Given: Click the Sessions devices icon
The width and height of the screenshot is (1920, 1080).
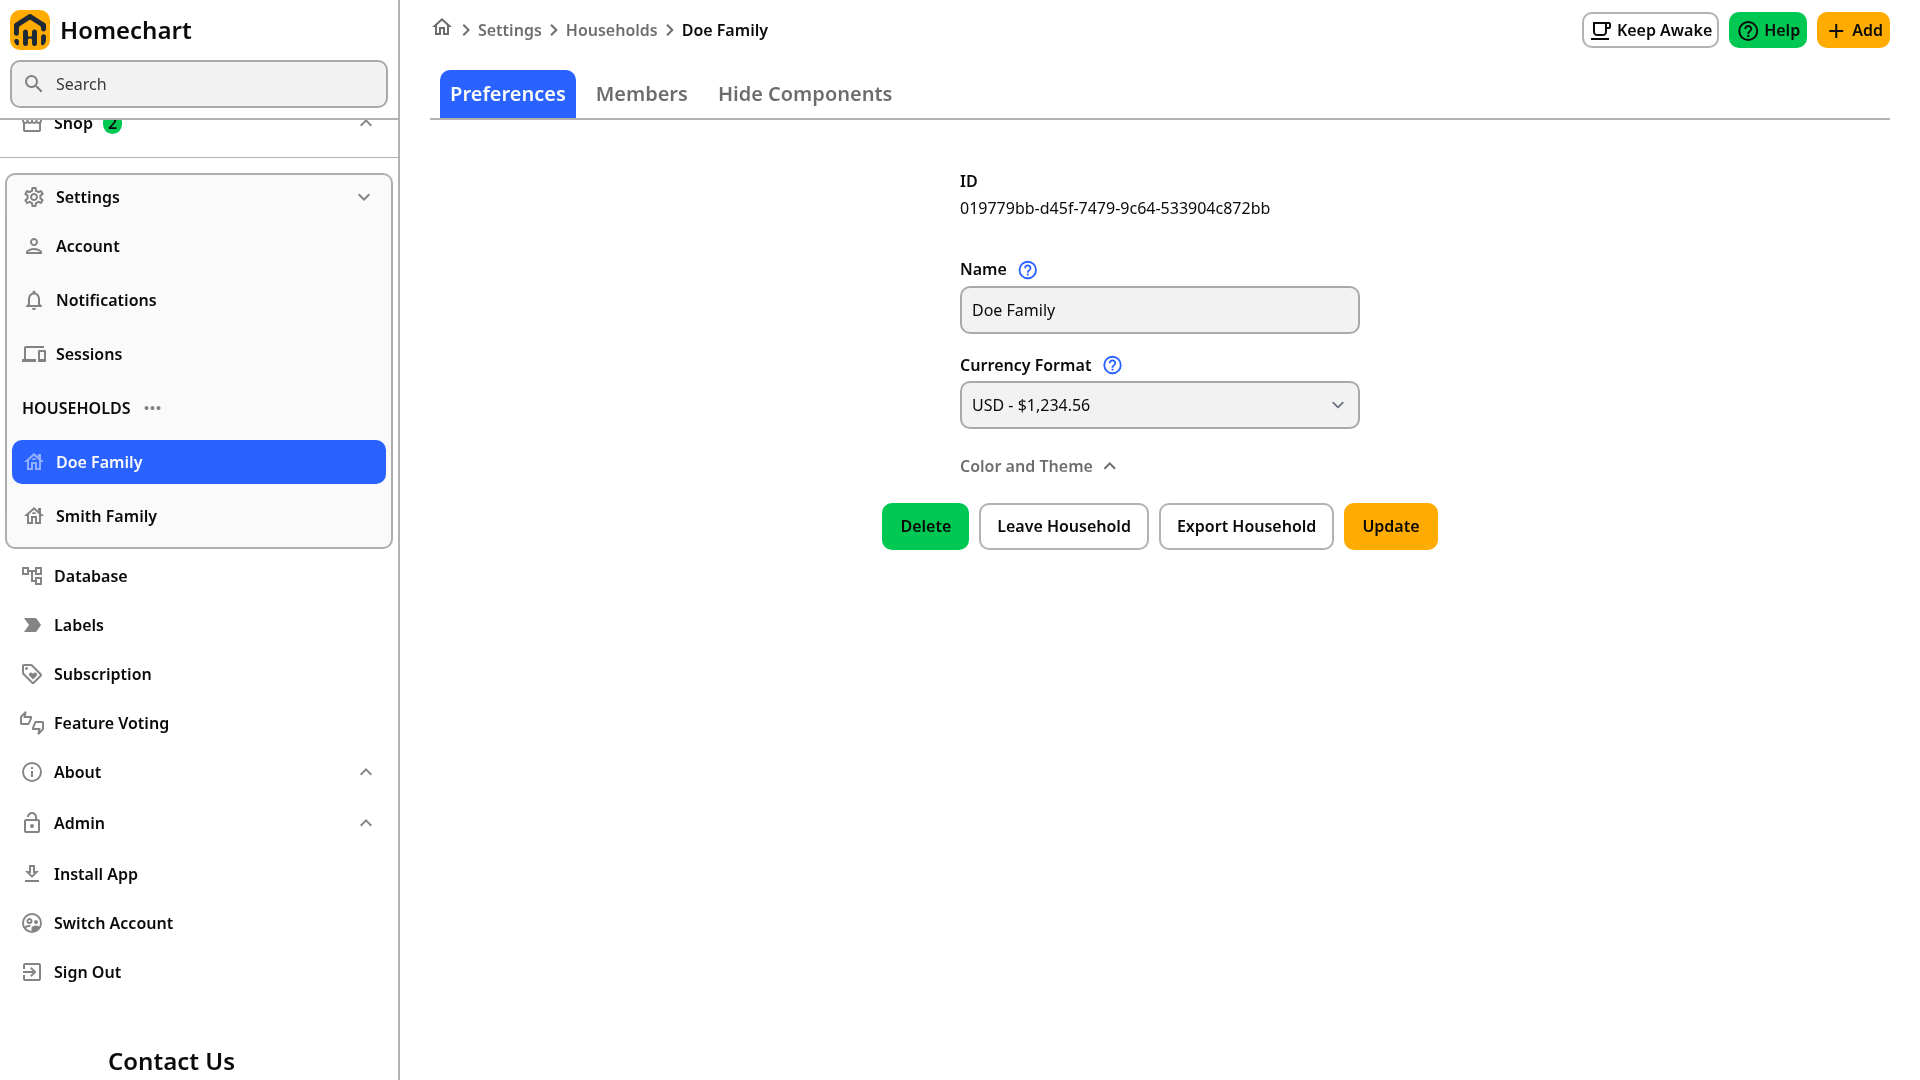Looking at the screenshot, I should [34, 354].
